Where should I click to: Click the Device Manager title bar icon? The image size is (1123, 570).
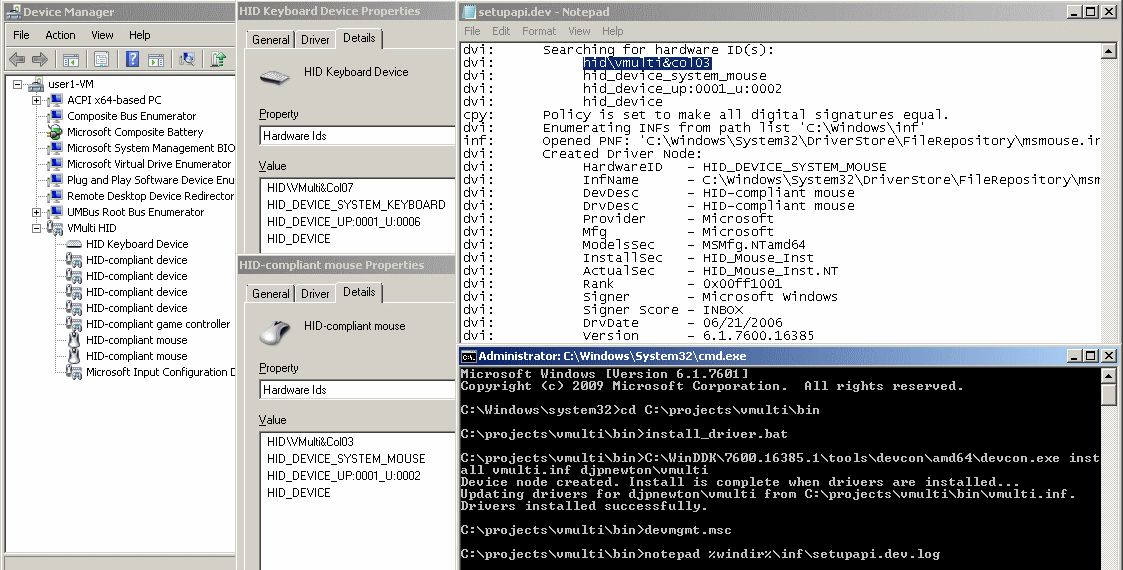12,11
